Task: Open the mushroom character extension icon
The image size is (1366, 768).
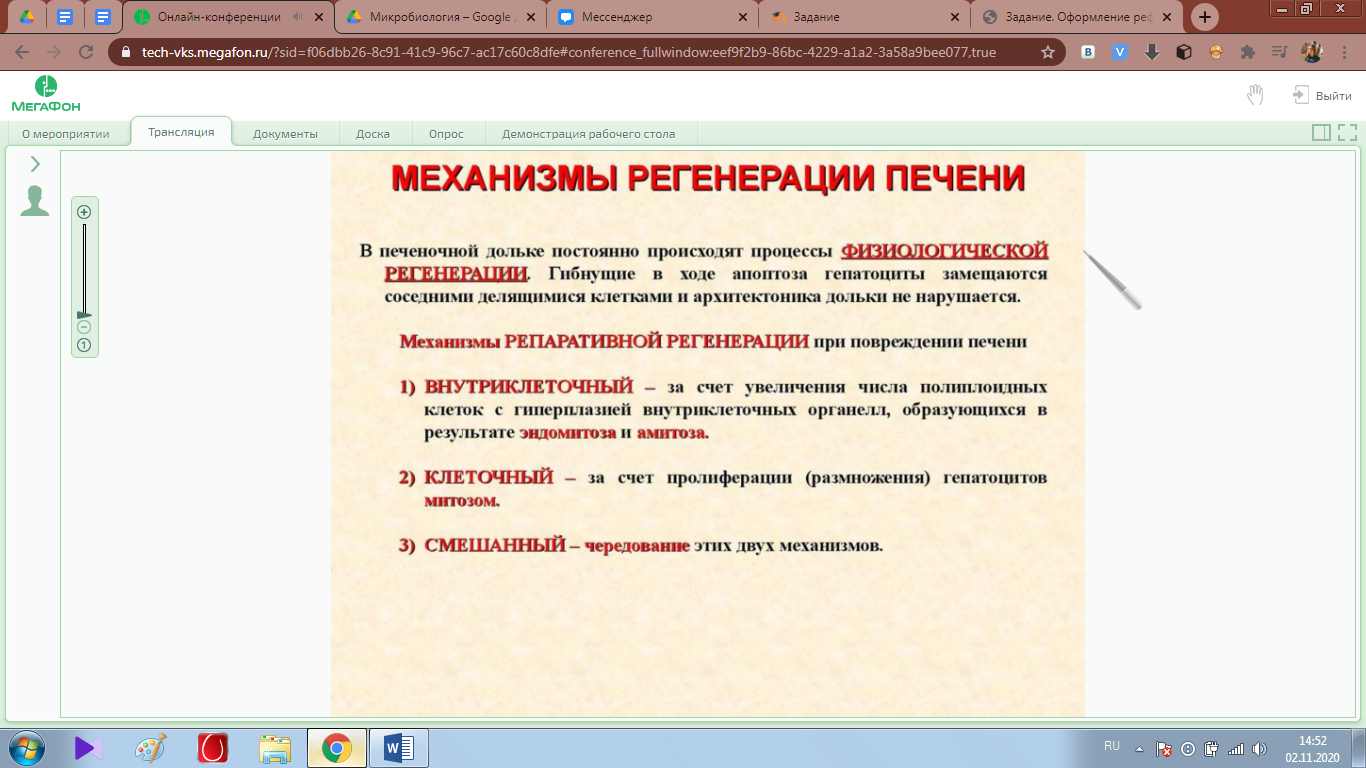Action: 1216,52
